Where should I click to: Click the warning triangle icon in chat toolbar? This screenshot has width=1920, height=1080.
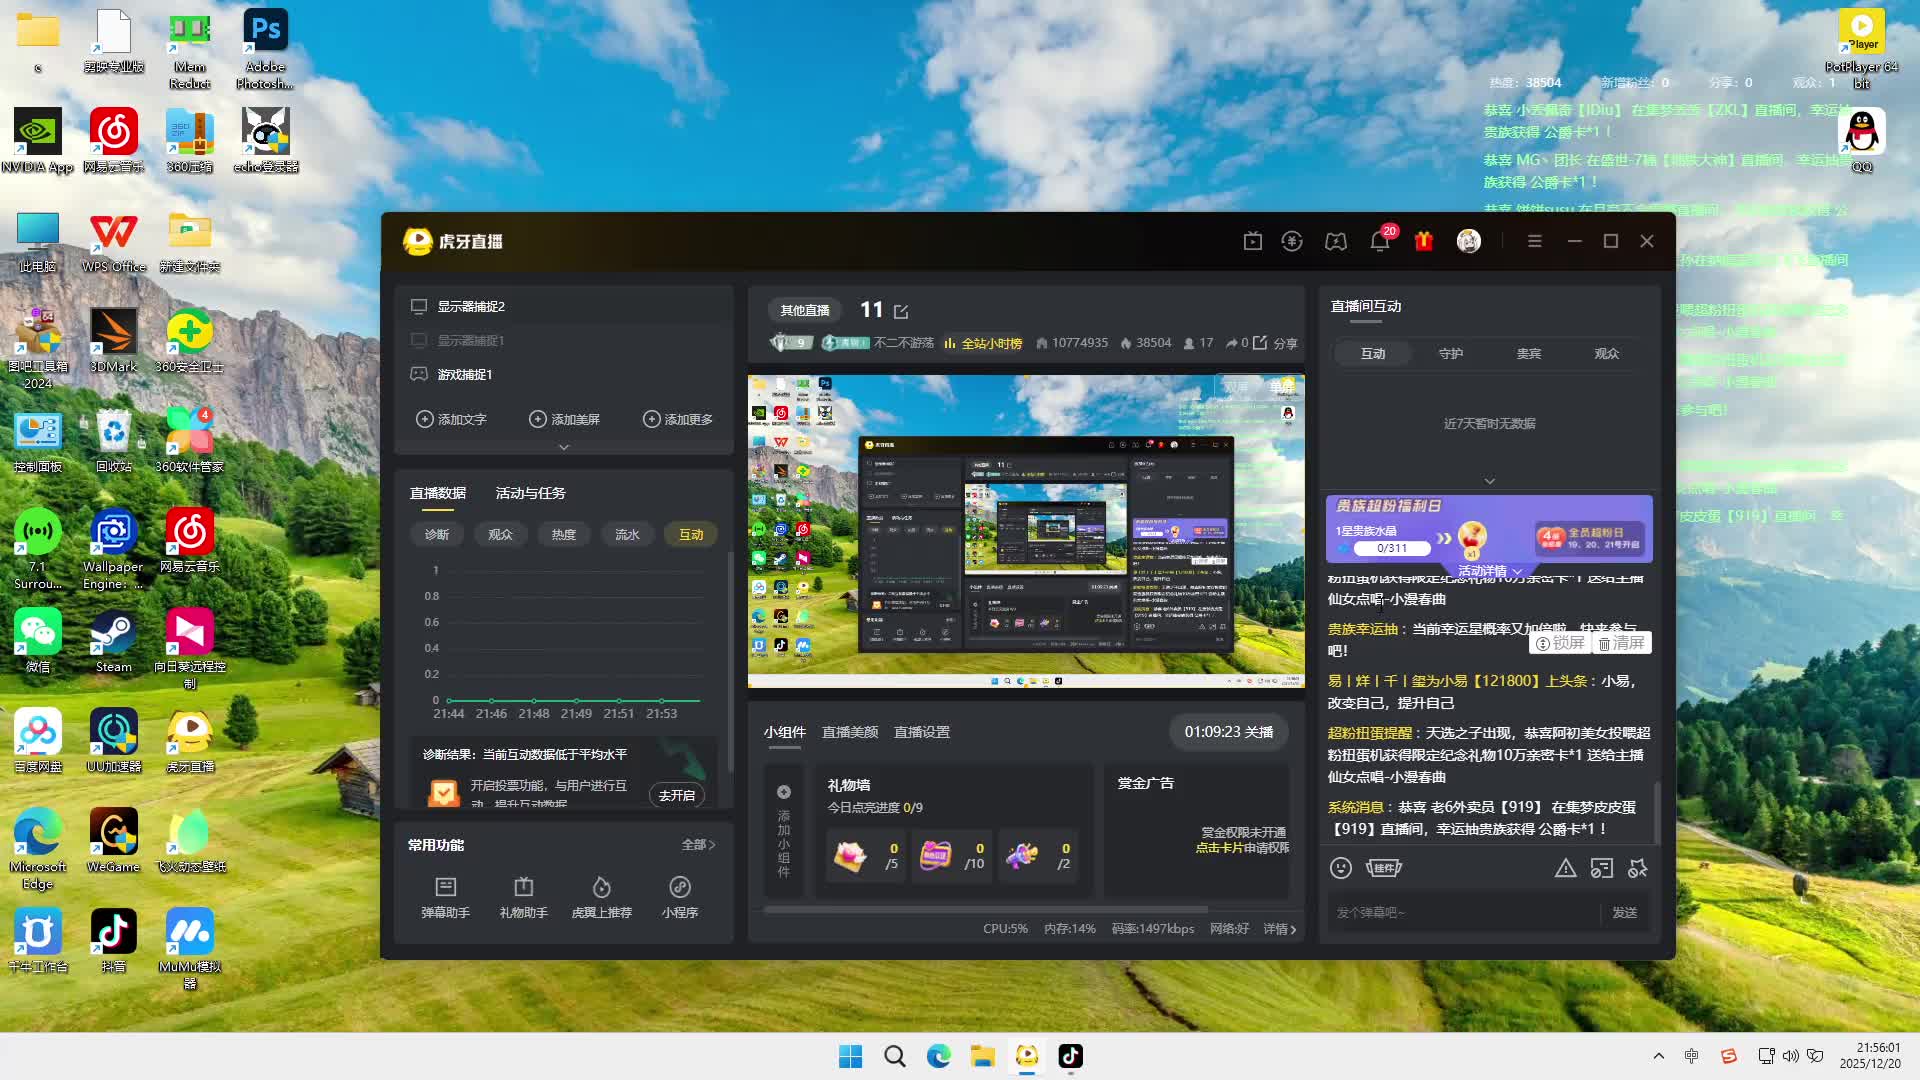pos(1565,868)
